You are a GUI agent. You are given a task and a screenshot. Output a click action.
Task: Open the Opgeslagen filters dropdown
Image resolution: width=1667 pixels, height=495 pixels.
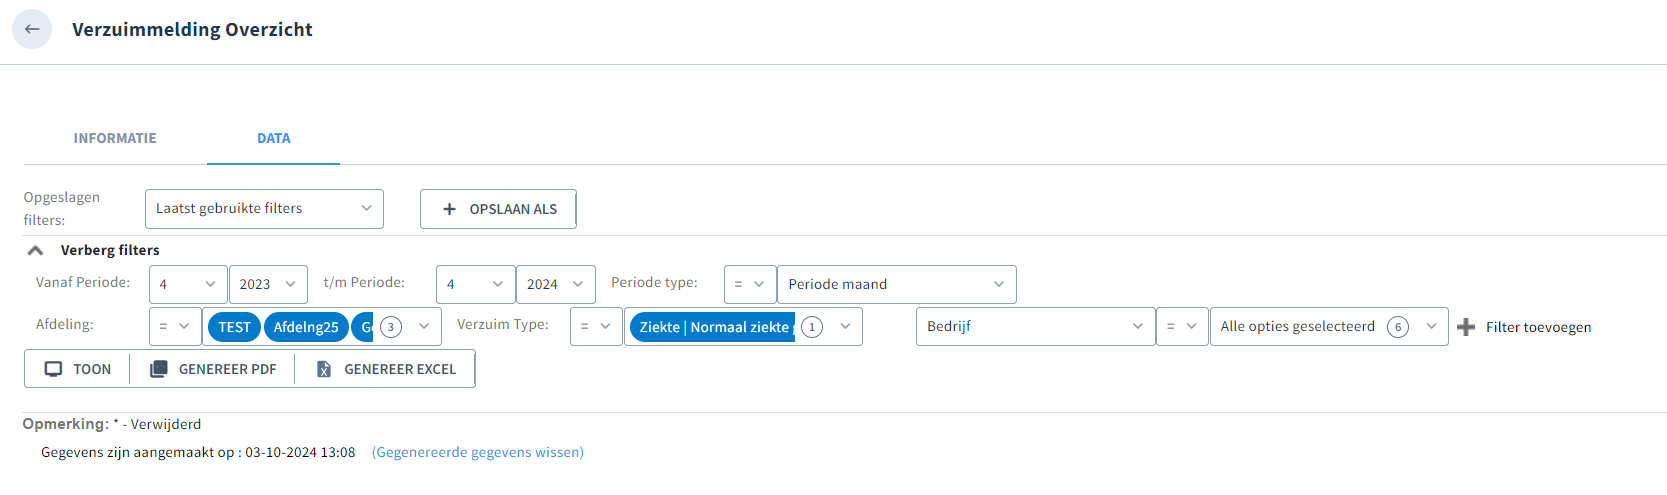point(264,209)
